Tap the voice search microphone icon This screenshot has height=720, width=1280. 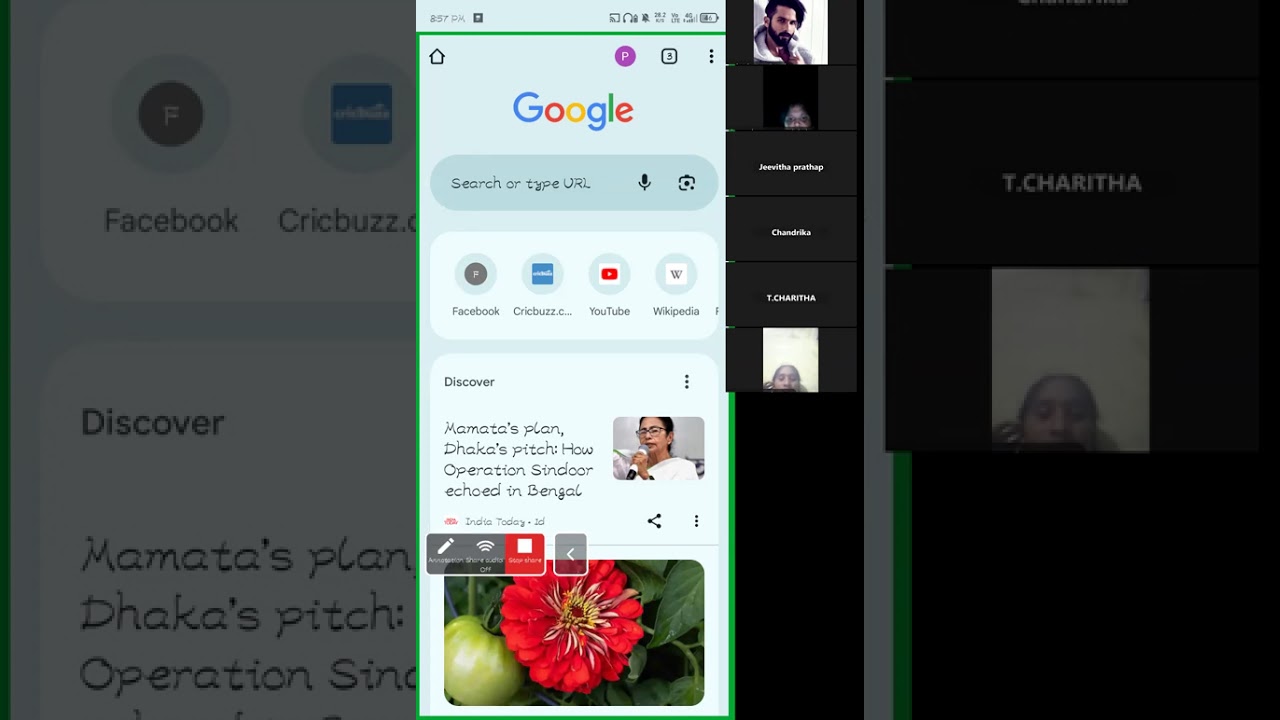click(644, 183)
